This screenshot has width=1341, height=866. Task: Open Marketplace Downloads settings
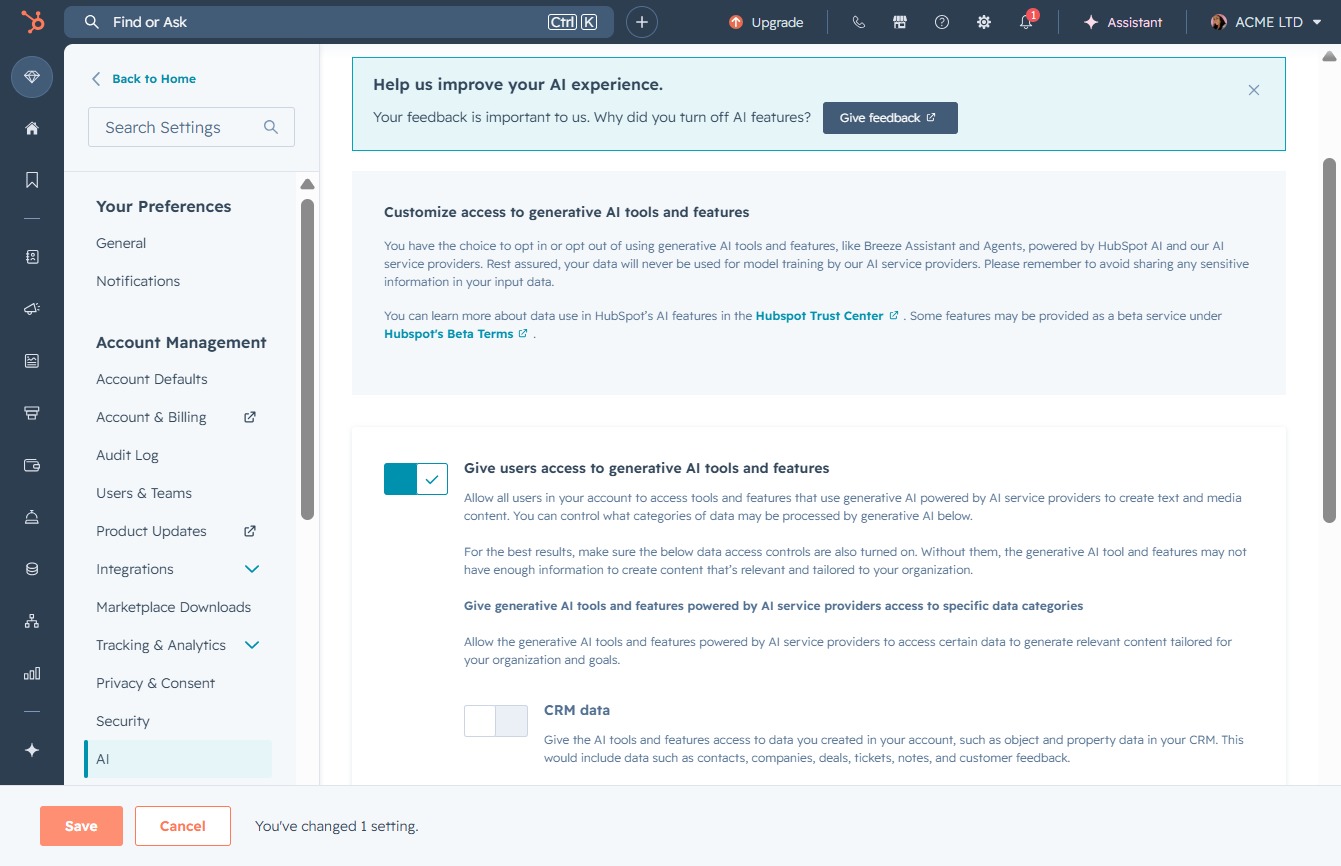(174, 607)
